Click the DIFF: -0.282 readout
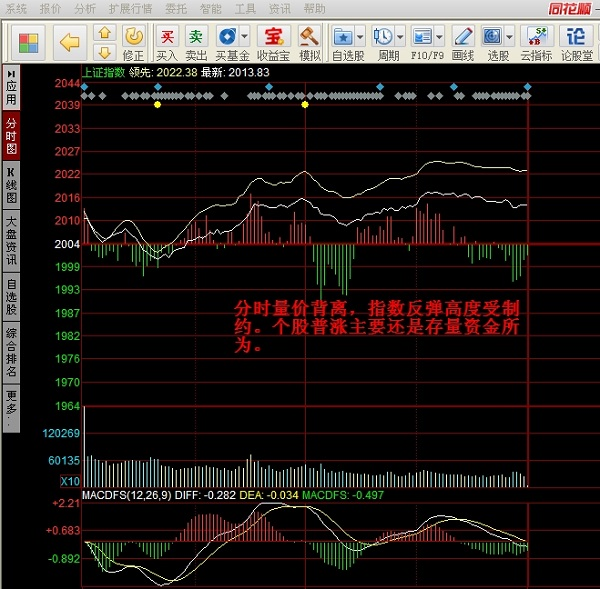The image size is (600, 589). [205, 495]
